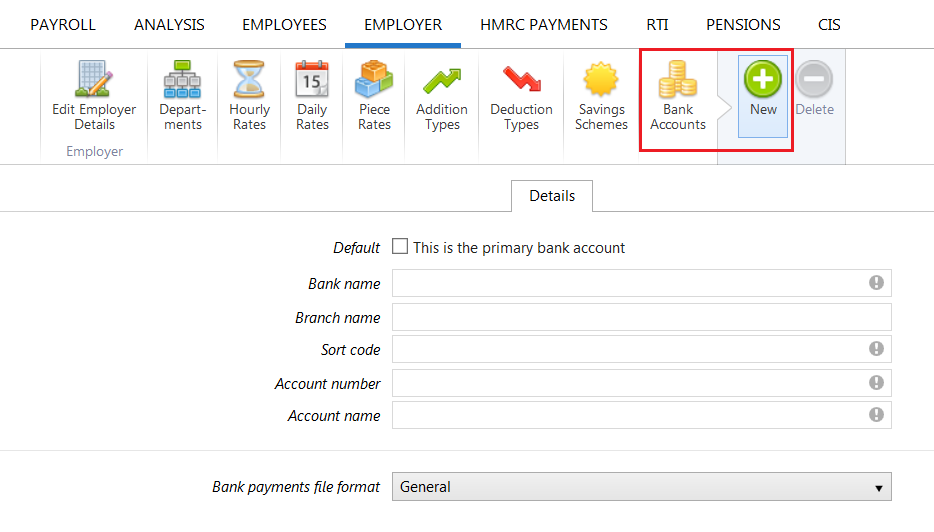Go to the HMRC PAYMENTS tab

[544, 24]
